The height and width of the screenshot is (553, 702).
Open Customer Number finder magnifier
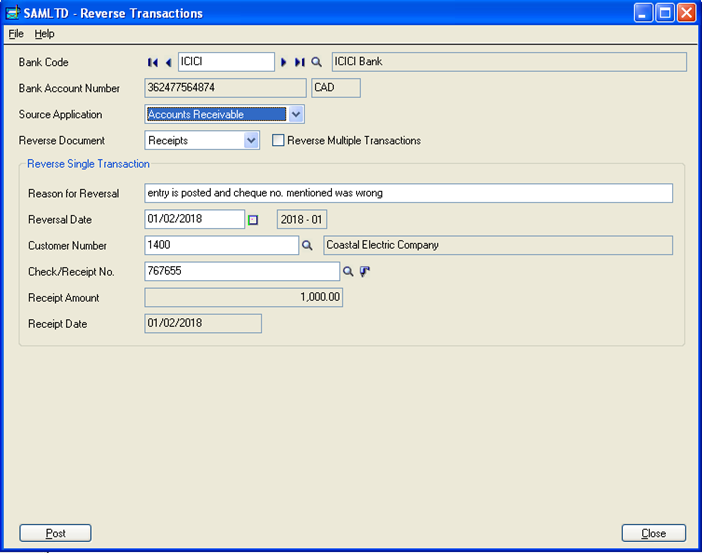pyautogui.click(x=307, y=245)
